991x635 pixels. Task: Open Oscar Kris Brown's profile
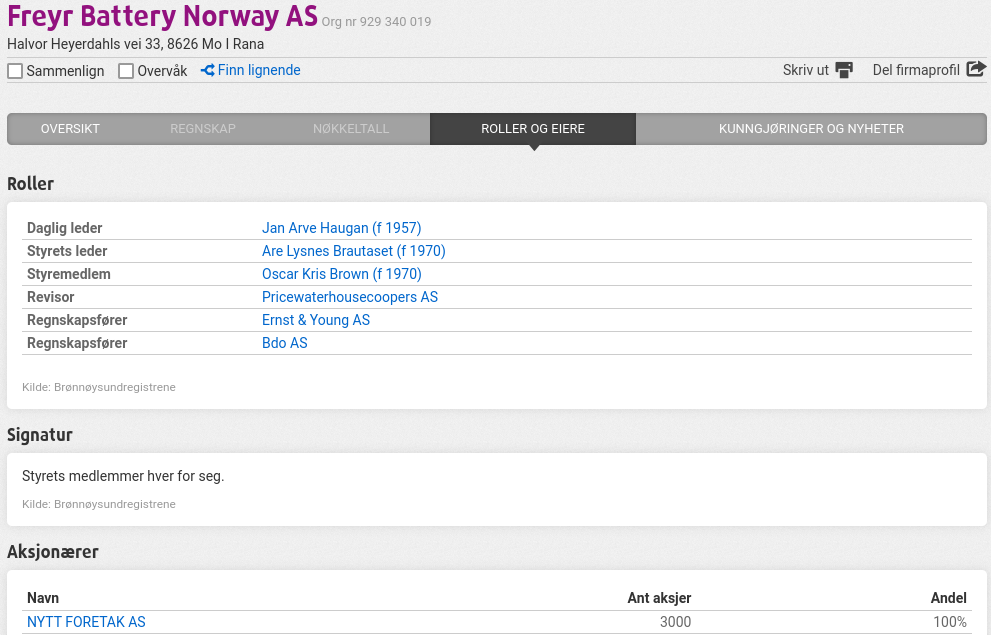tap(341, 274)
